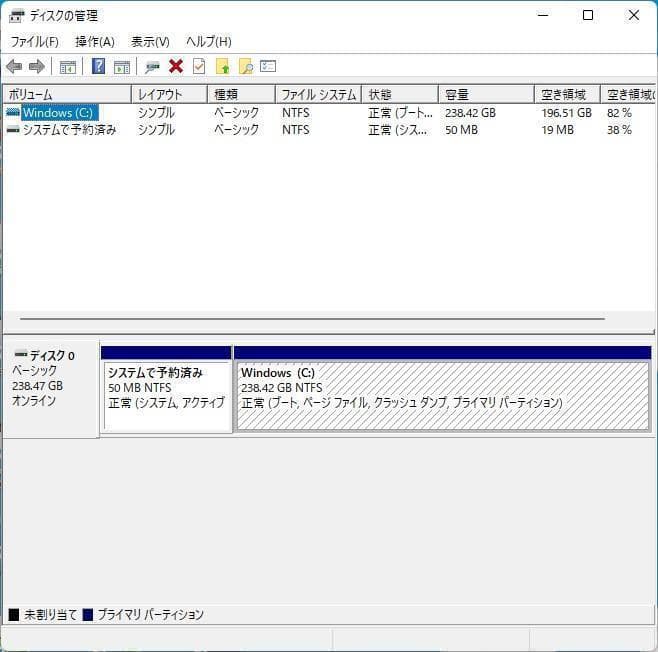Click the red X delete icon
This screenshot has width=658, height=652.
(x=176, y=66)
